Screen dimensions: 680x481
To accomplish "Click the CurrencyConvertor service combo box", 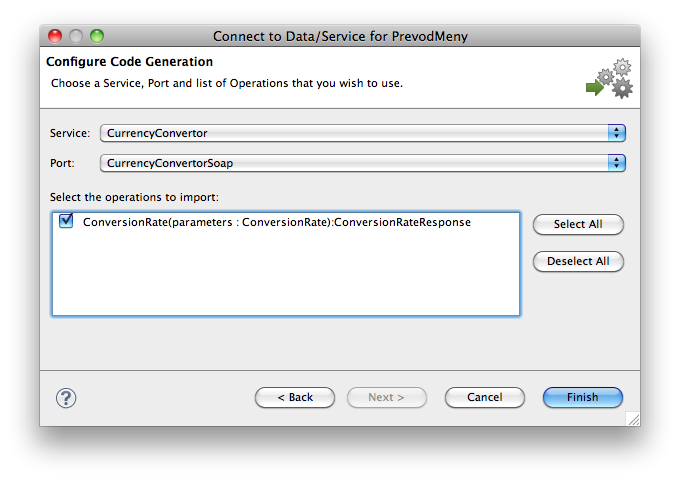I will click(363, 133).
